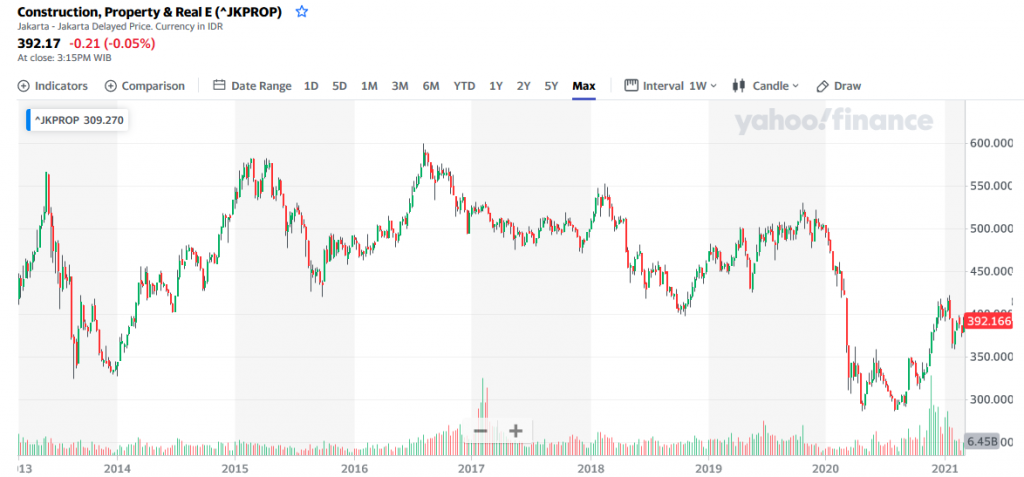Image resolution: width=1024 pixels, height=477 pixels.
Task: Select the Draw pencil tool
Action: click(823, 86)
